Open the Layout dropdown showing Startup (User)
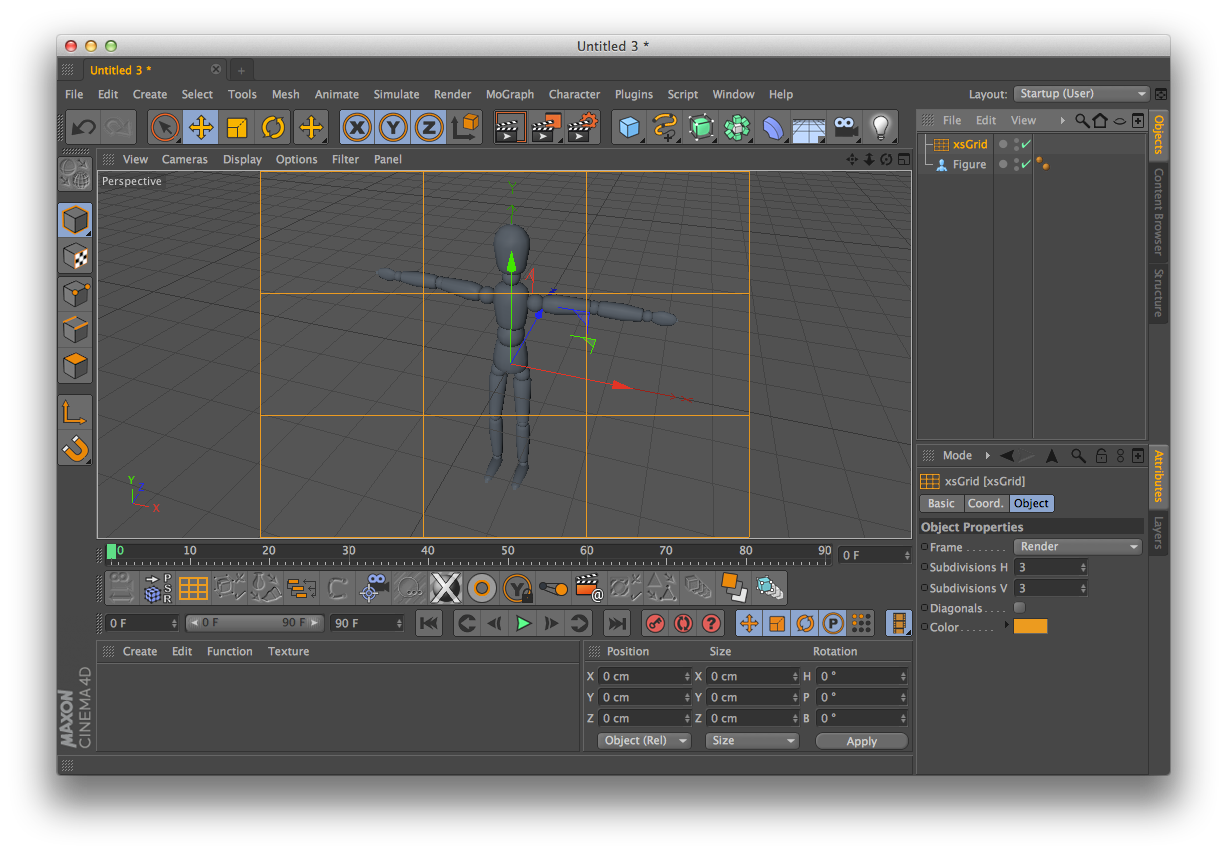Screen dimensions: 1227x854 1081,93
